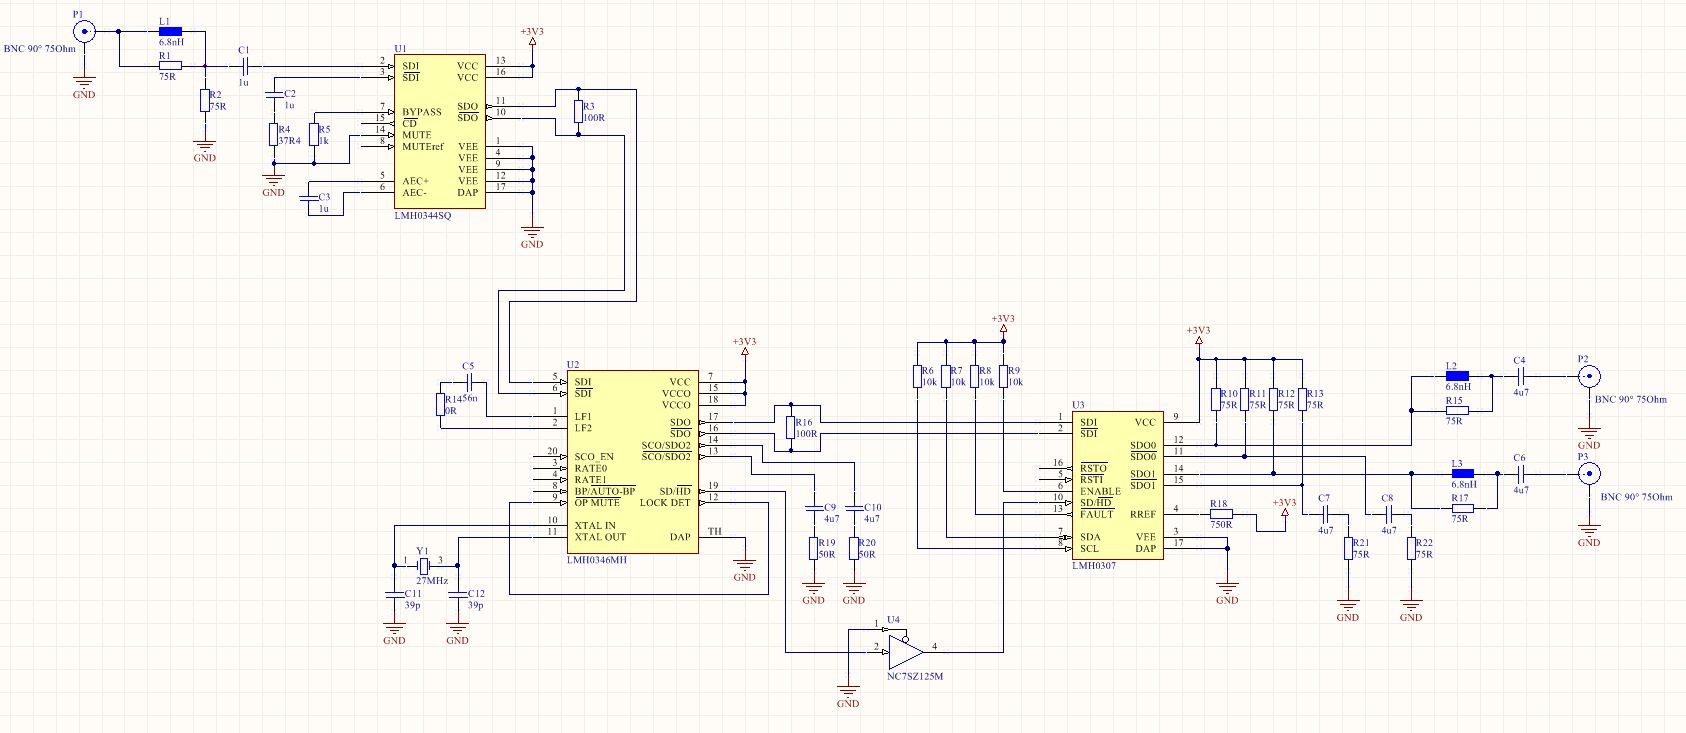The width and height of the screenshot is (1686, 733).
Task: Select the U3 cable driver IC body
Action: [1117, 485]
